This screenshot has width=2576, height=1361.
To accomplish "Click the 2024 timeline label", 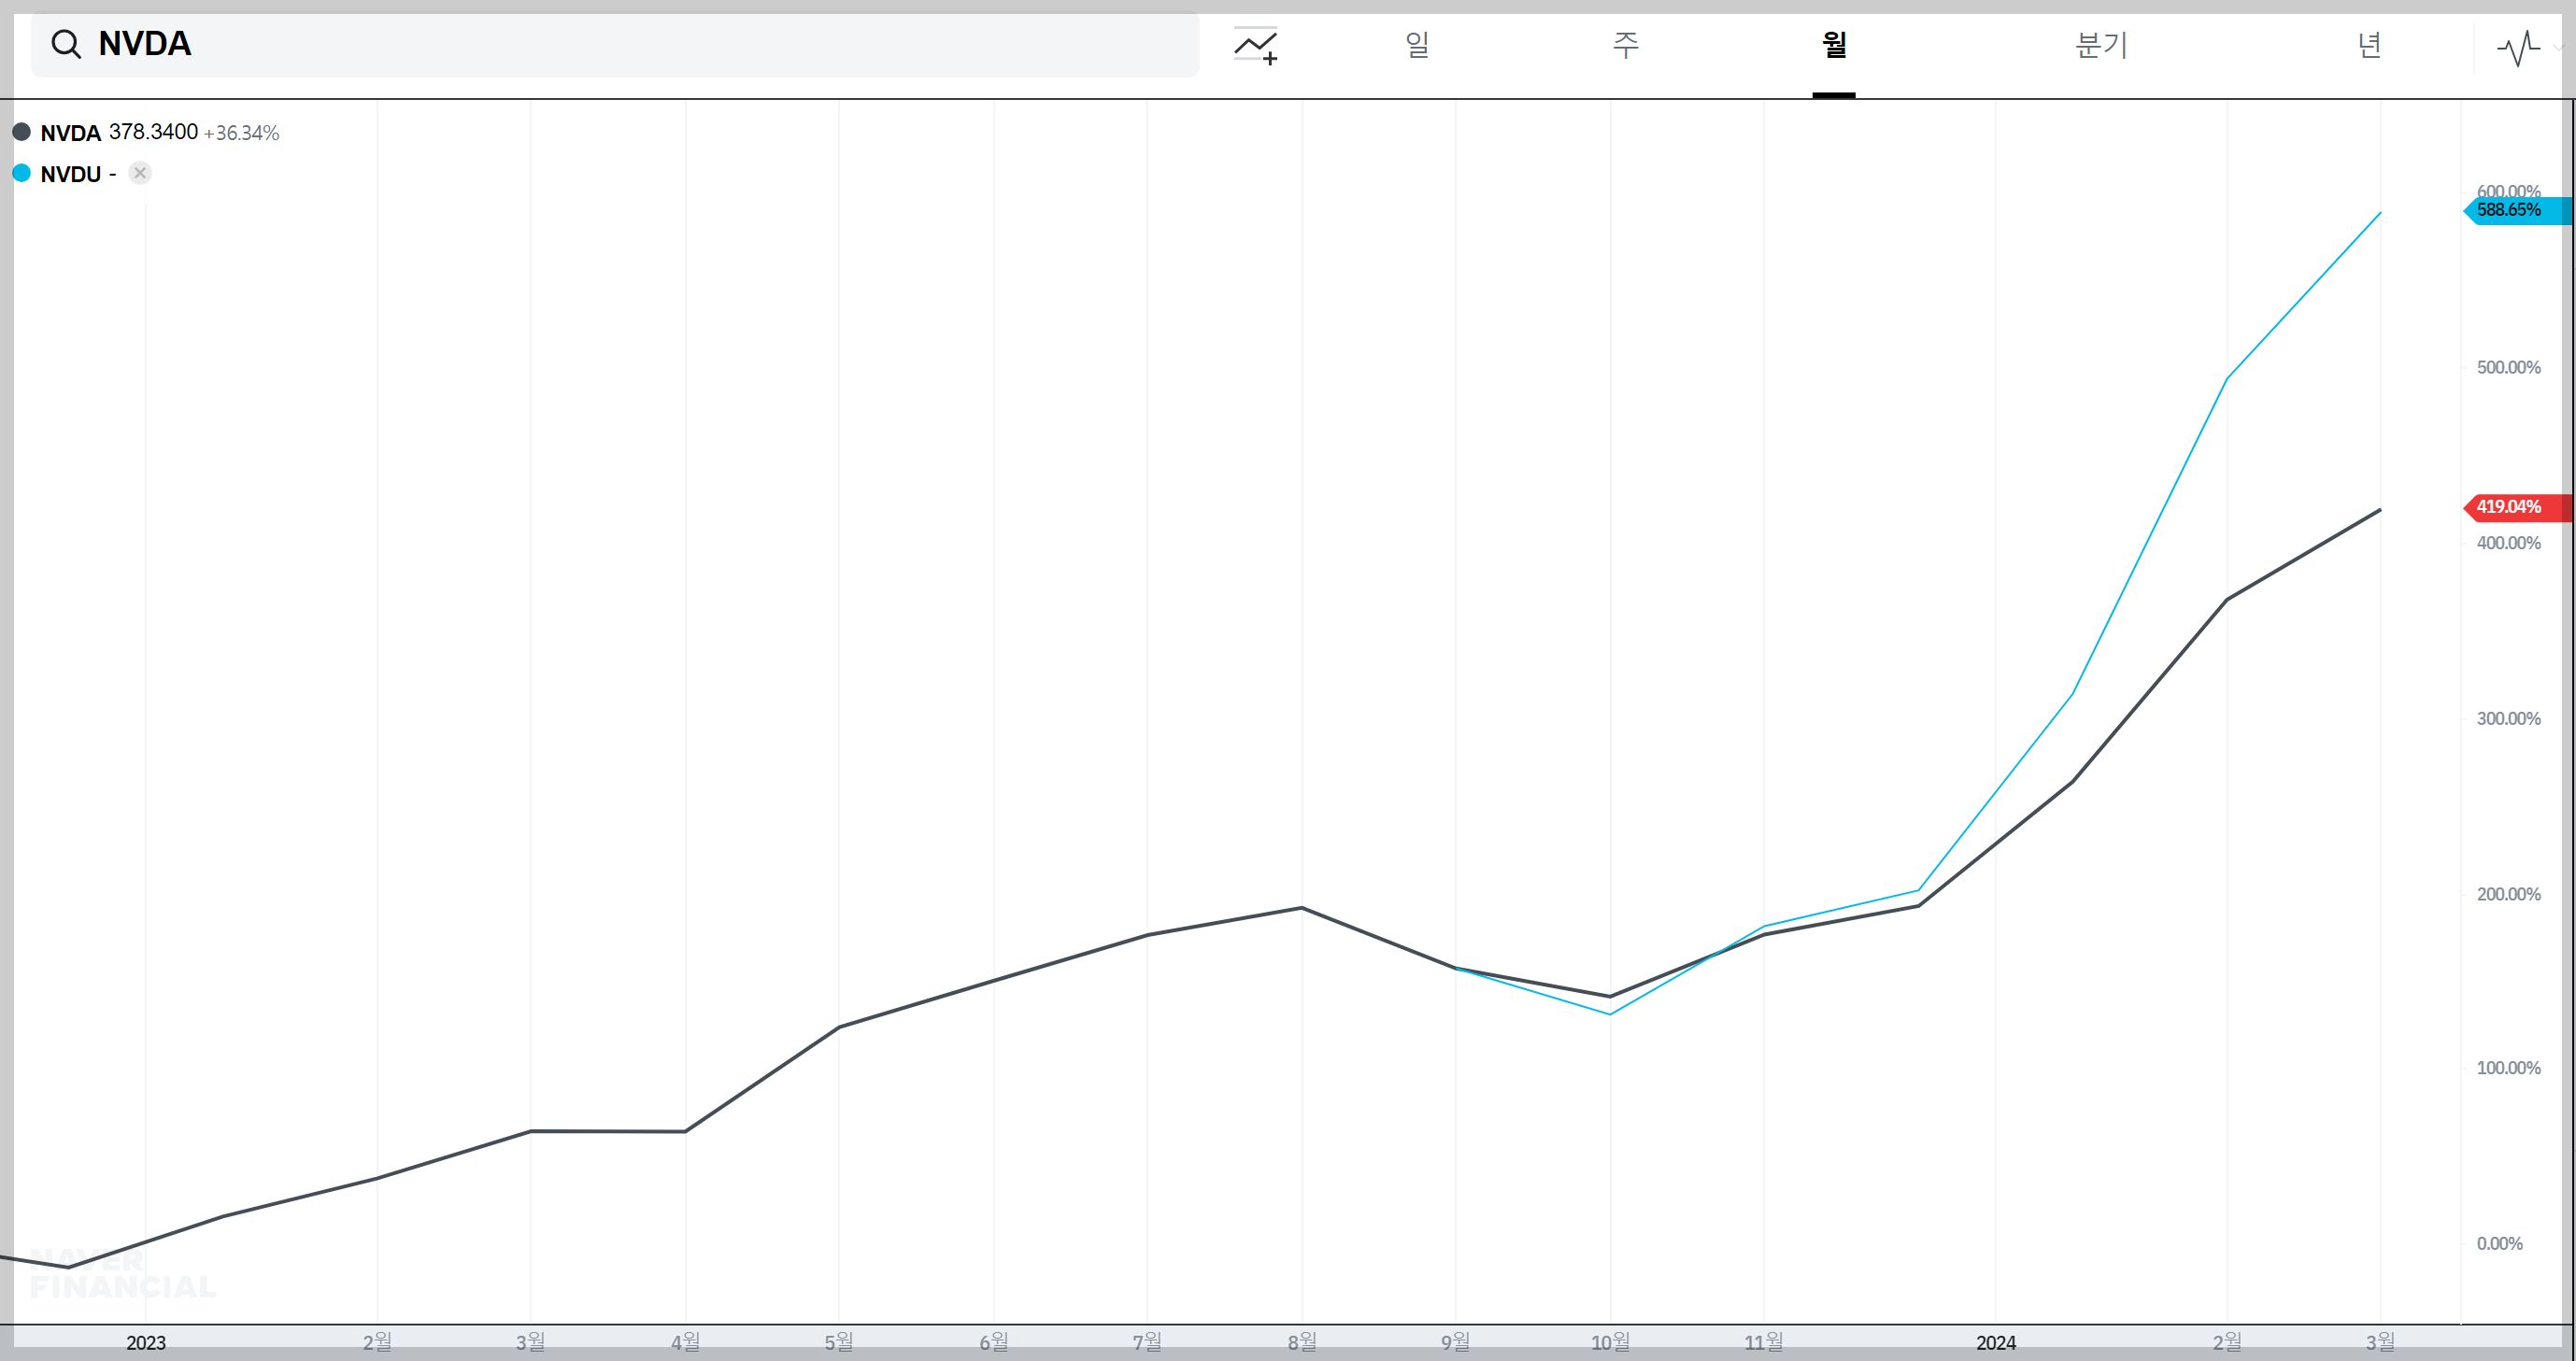I will (1995, 1343).
